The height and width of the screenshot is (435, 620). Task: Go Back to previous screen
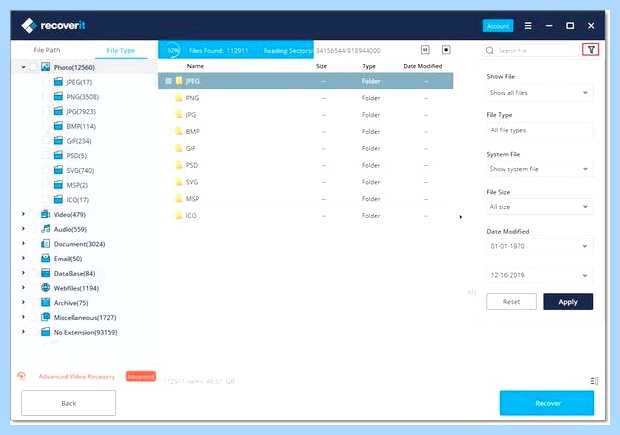pos(68,403)
